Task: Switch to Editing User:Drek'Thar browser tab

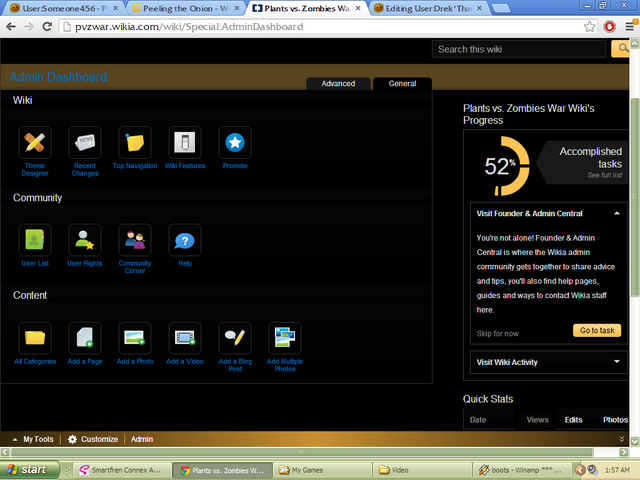Action: (x=428, y=8)
